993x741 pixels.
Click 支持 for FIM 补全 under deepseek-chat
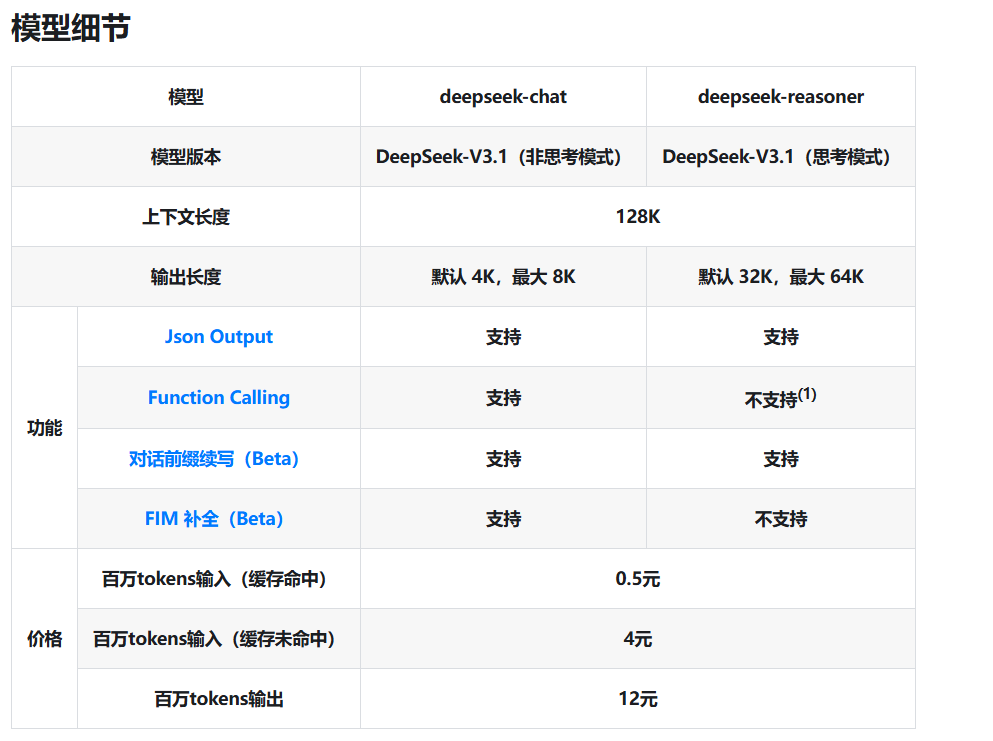[x=503, y=519]
